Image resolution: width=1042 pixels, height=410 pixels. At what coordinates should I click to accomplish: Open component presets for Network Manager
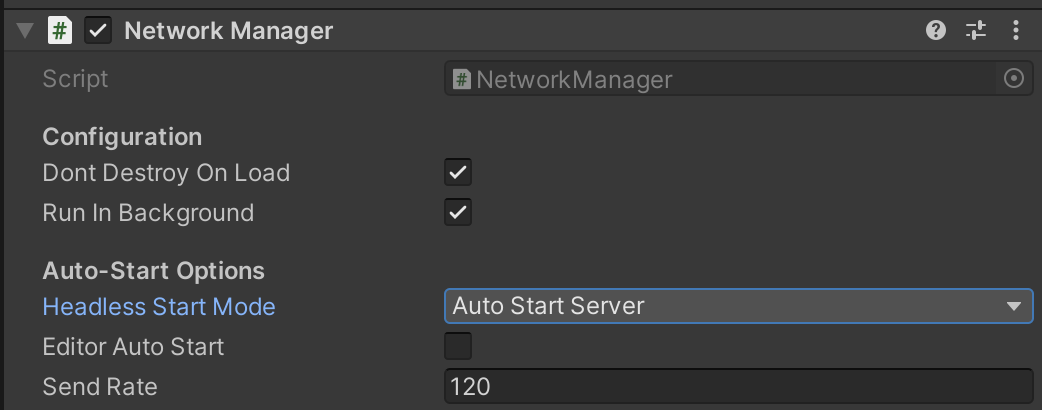[x=976, y=31]
